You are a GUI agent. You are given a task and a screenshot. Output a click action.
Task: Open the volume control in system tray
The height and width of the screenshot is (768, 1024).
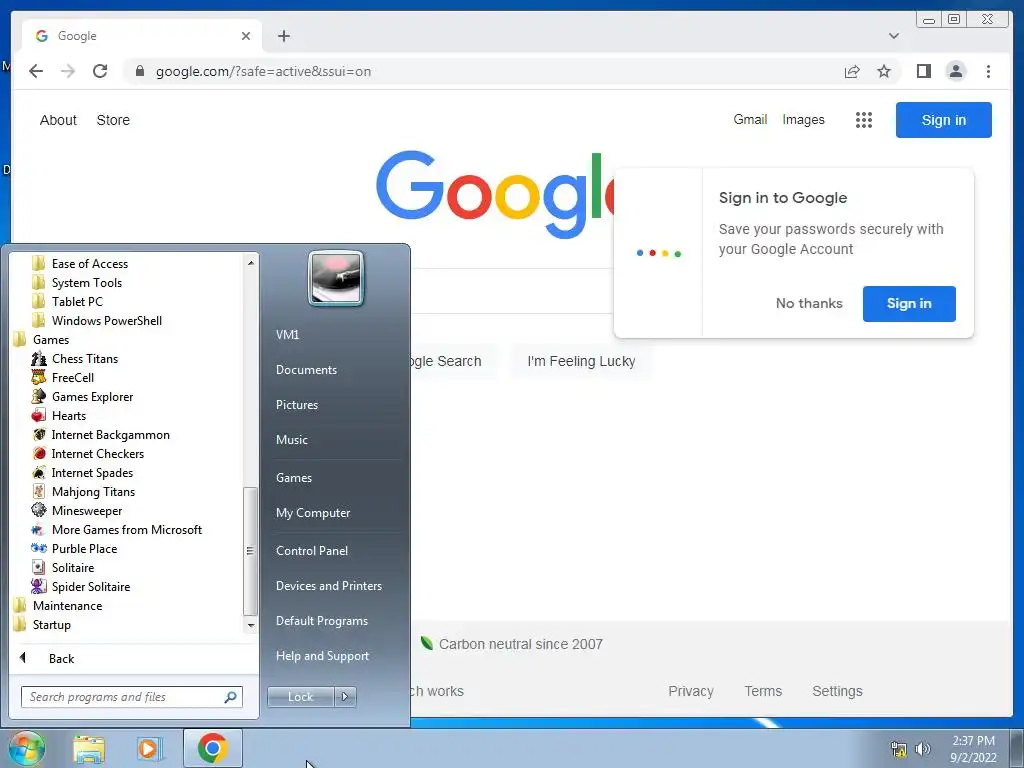coord(923,749)
